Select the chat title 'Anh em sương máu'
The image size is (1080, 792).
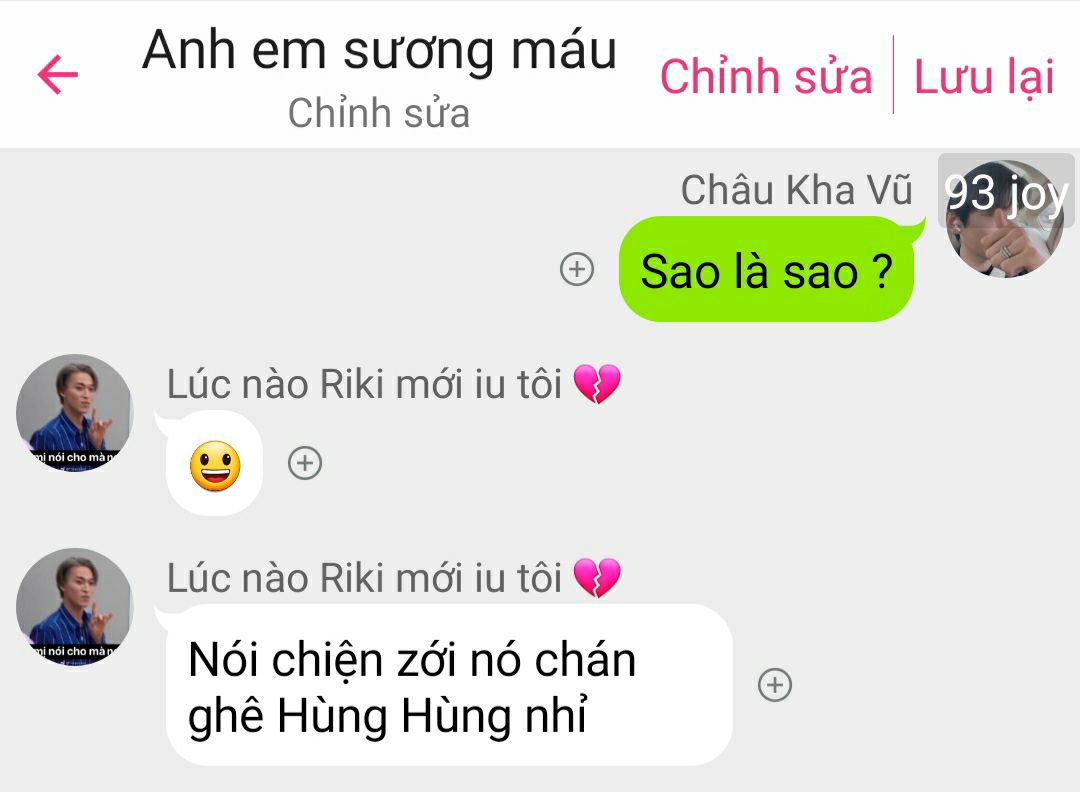[x=379, y=51]
